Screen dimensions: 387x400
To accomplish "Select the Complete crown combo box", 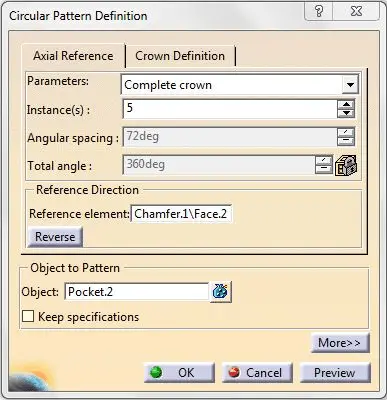I will [x=240, y=85].
